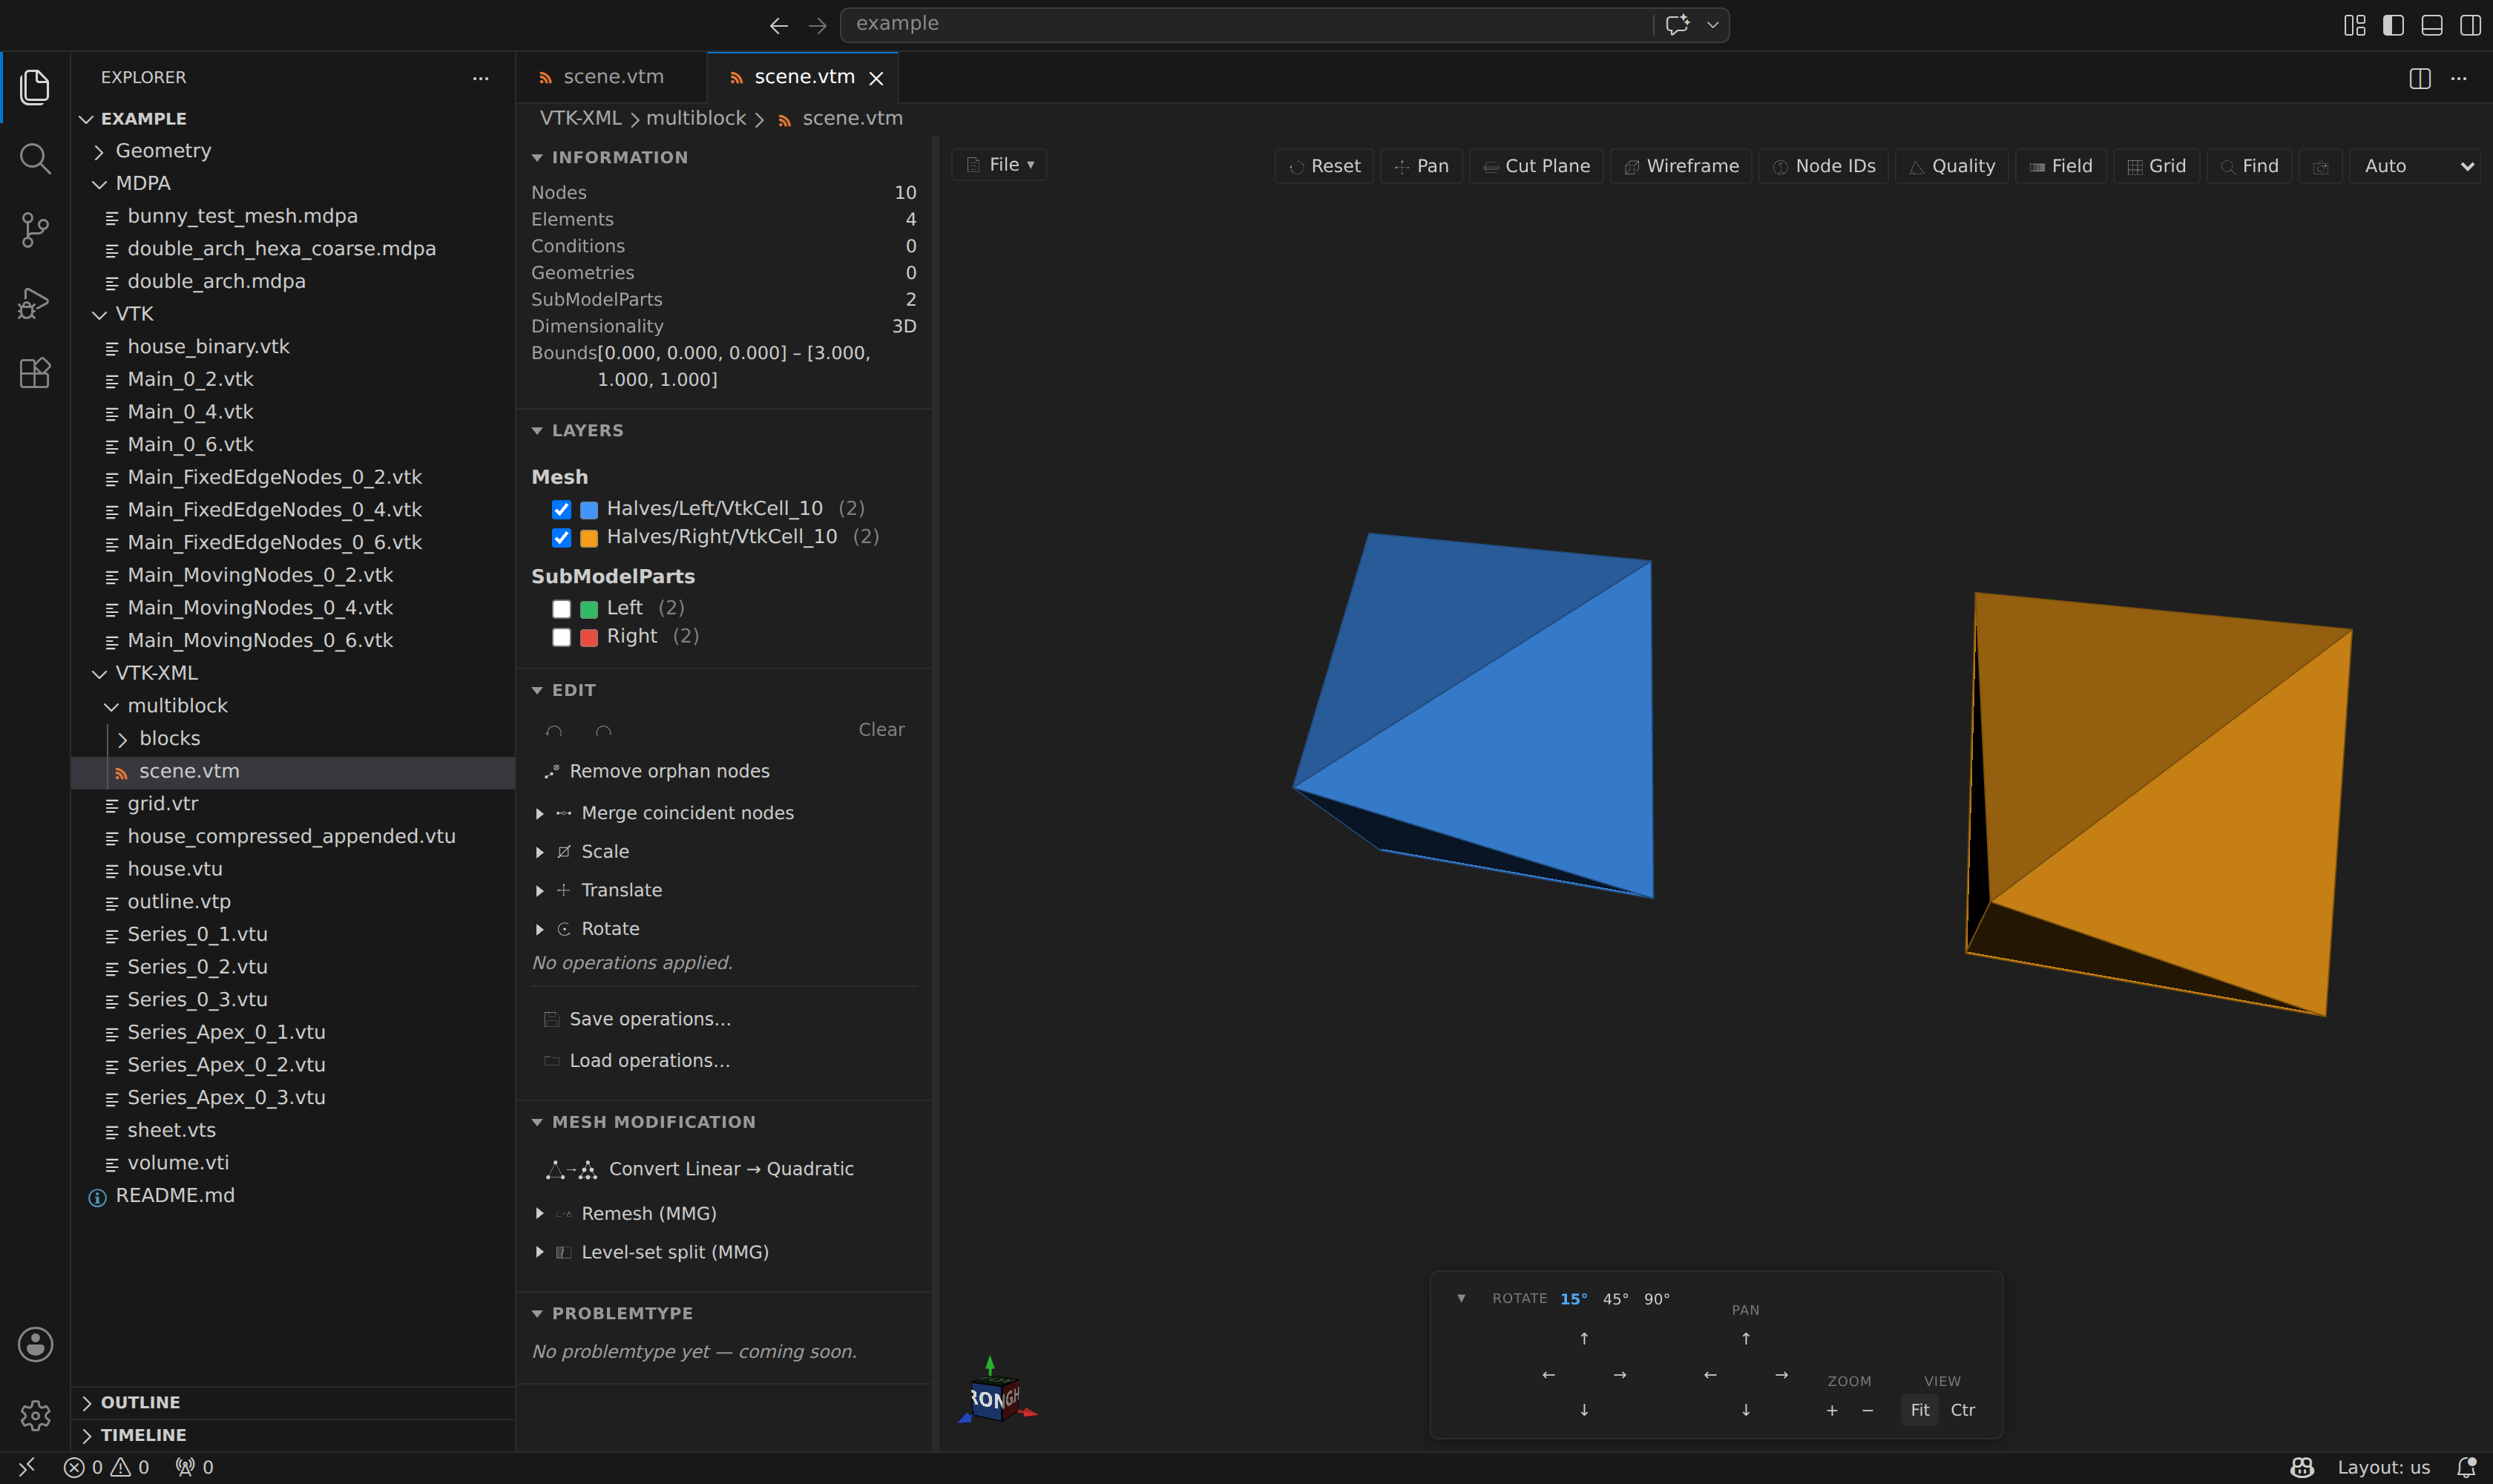Expand the TIMELINE panel

click(x=293, y=1435)
